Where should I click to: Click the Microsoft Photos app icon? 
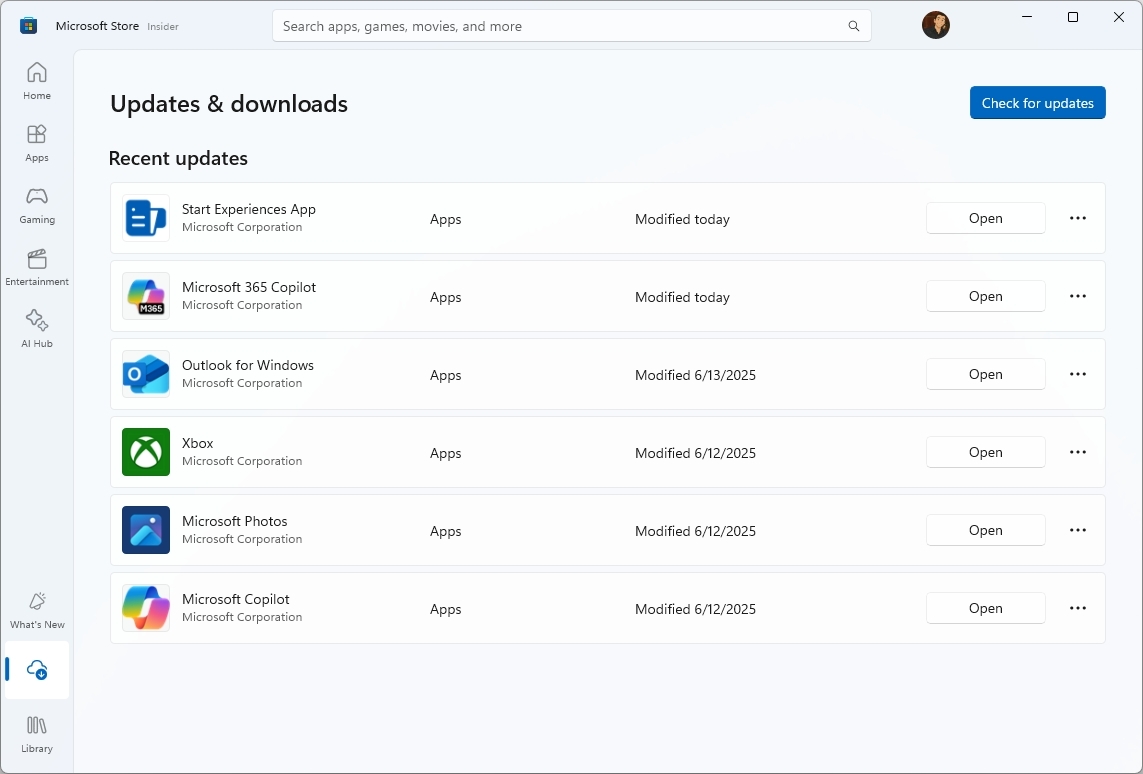145,530
